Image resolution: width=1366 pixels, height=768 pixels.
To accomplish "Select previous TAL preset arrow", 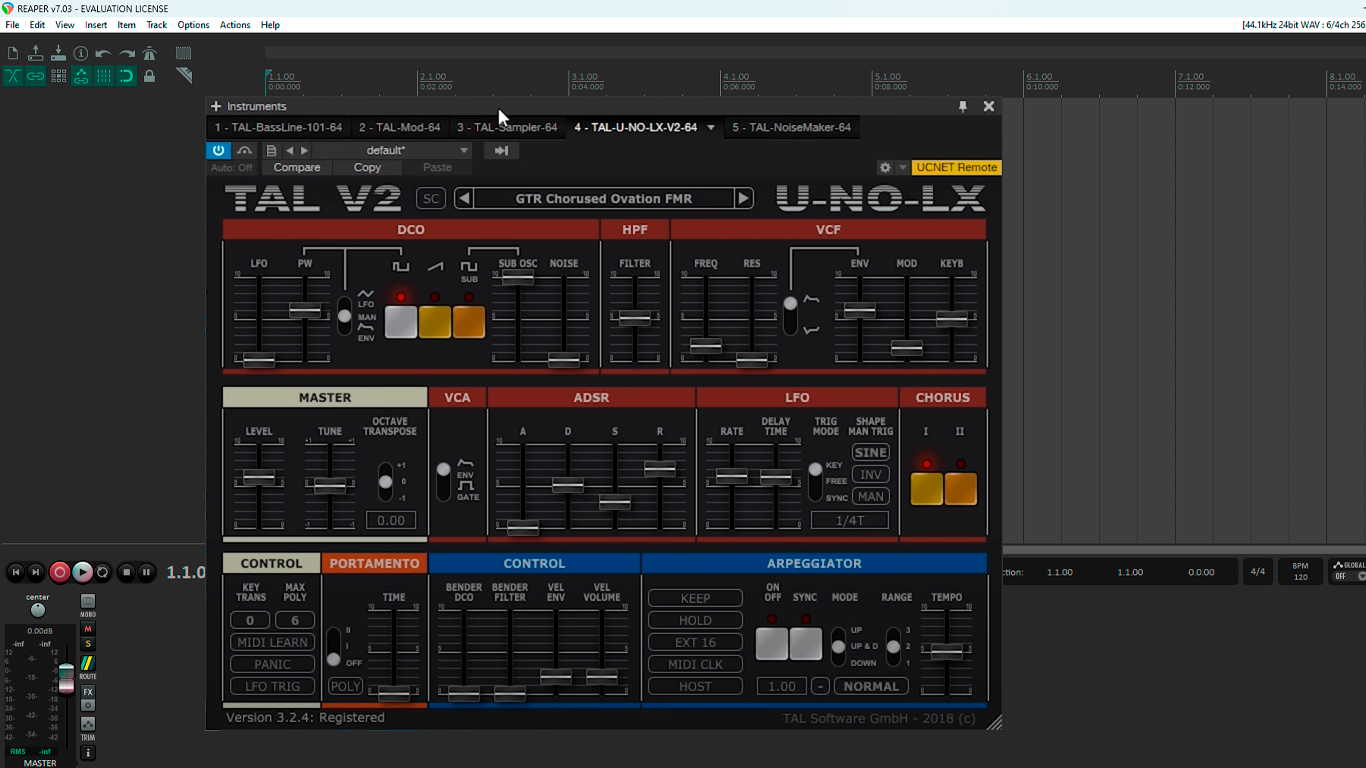I will 464,198.
